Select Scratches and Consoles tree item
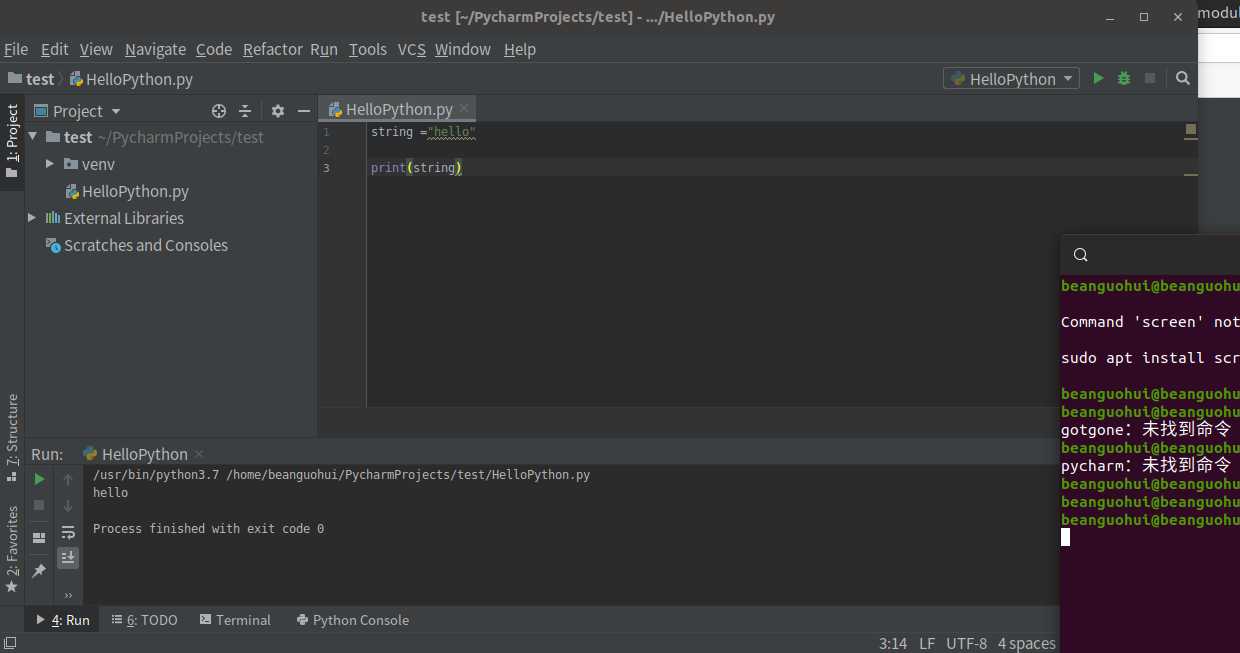 coord(137,245)
